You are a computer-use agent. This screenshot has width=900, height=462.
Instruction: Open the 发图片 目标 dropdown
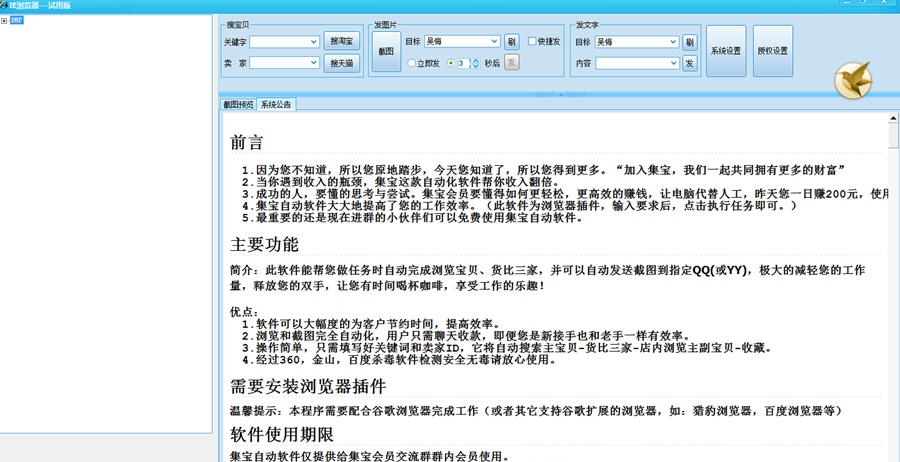(495, 41)
